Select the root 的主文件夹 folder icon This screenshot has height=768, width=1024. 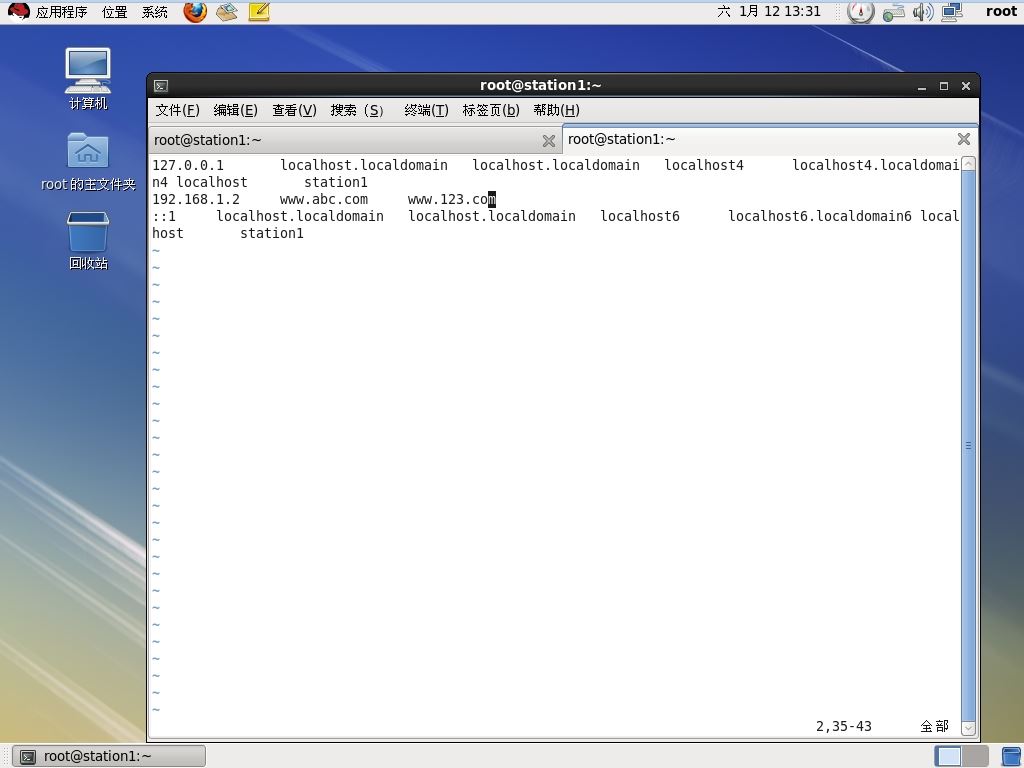click(x=88, y=161)
